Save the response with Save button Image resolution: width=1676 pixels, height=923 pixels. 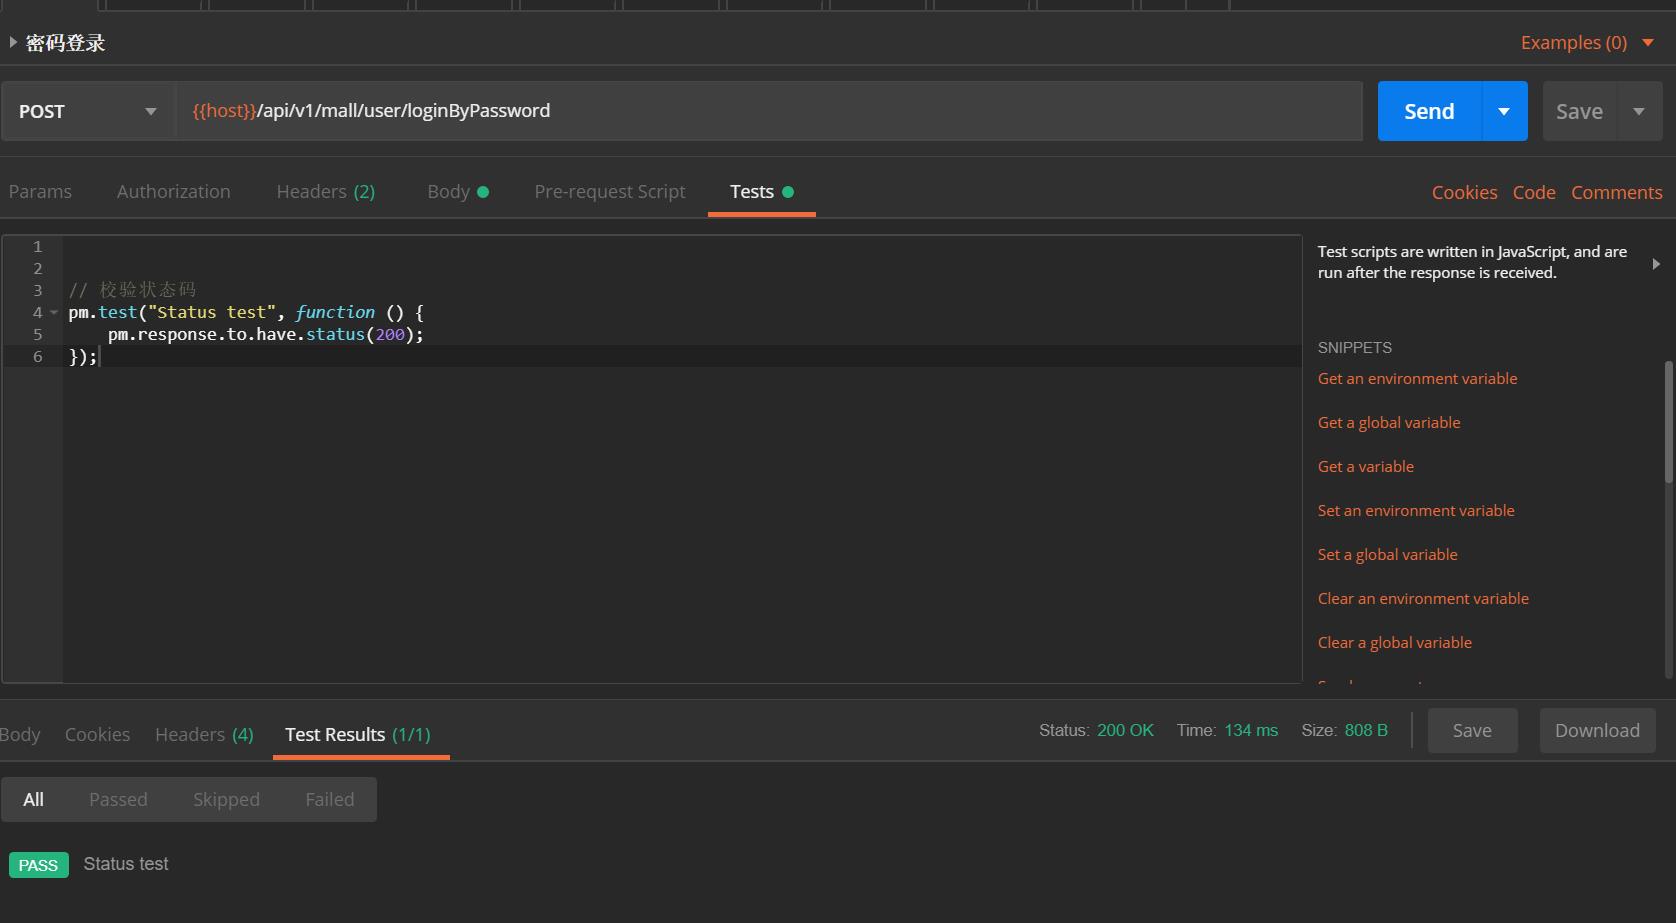(1472, 730)
